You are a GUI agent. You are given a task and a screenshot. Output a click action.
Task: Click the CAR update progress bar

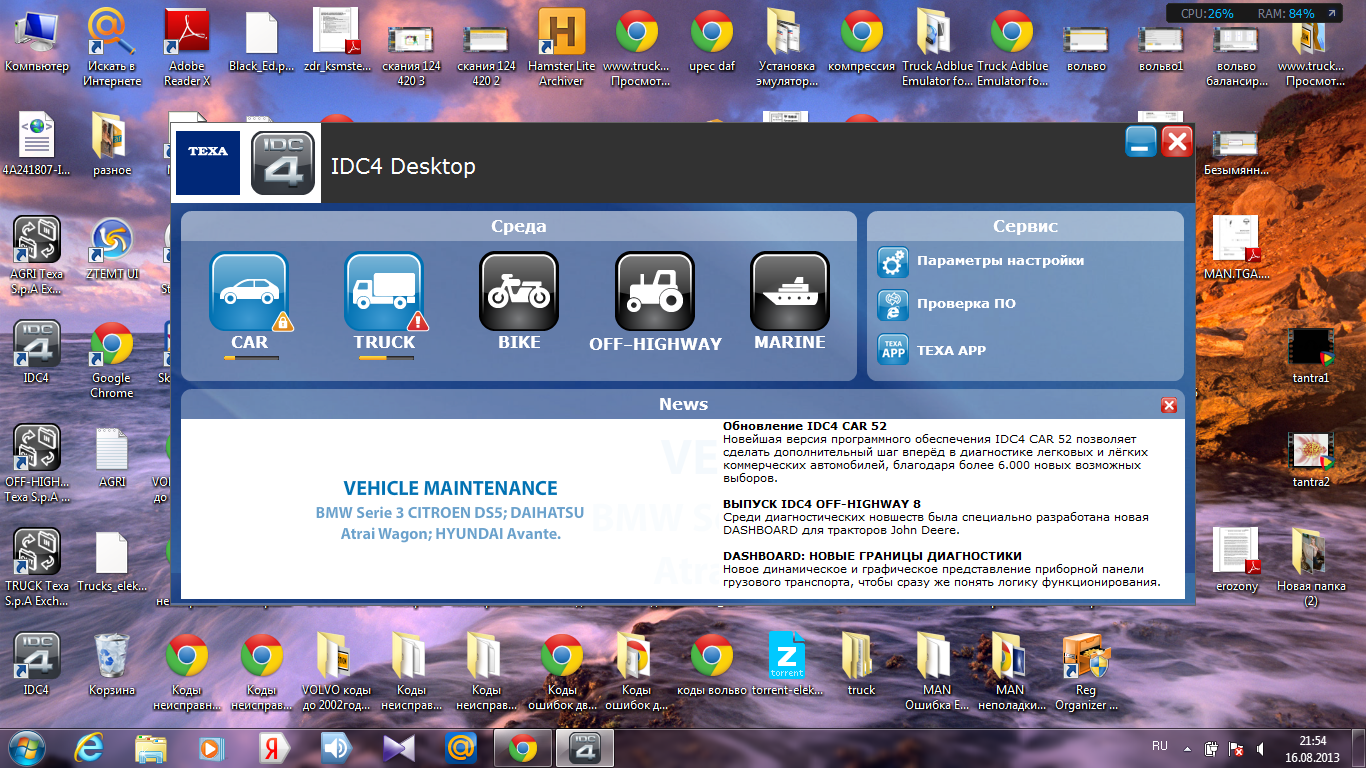pos(251,358)
